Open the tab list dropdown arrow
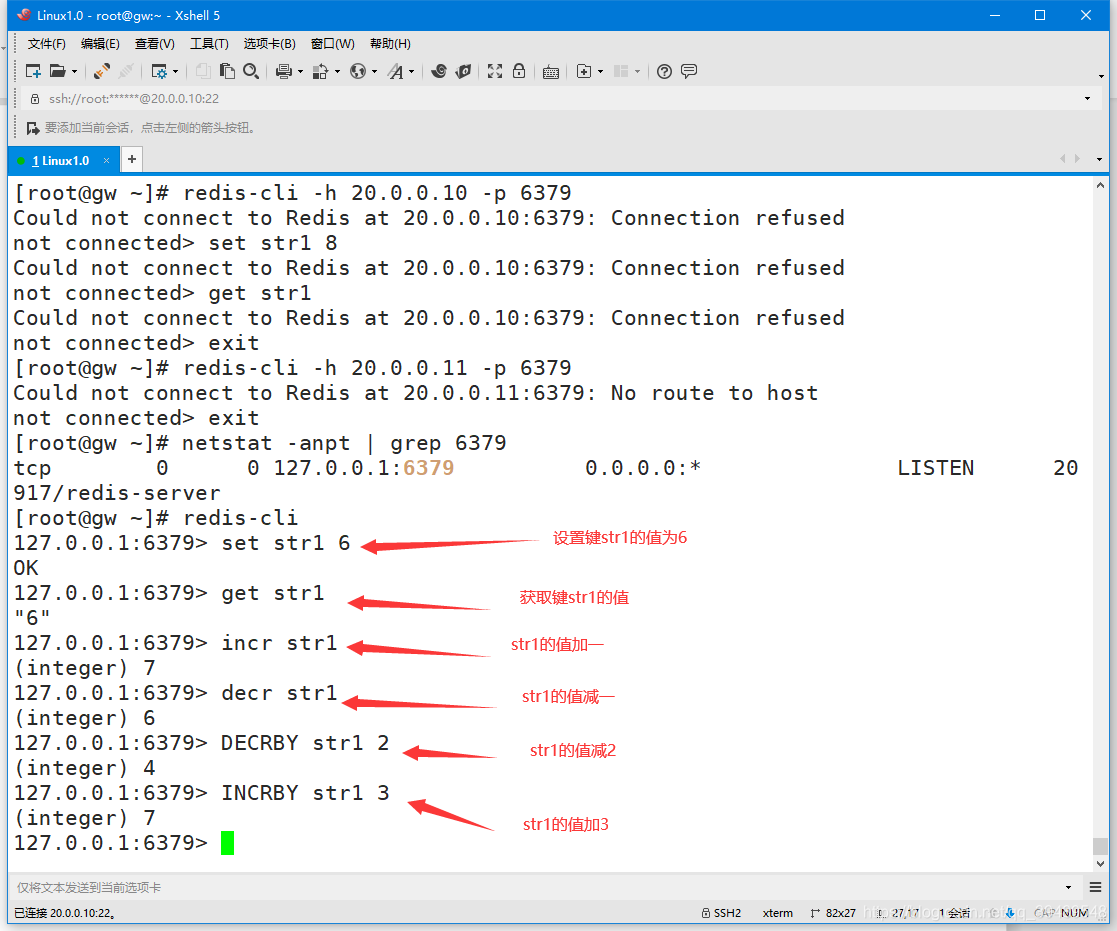The height and width of the screenshot is (931, 1117). coord(1099,160)
